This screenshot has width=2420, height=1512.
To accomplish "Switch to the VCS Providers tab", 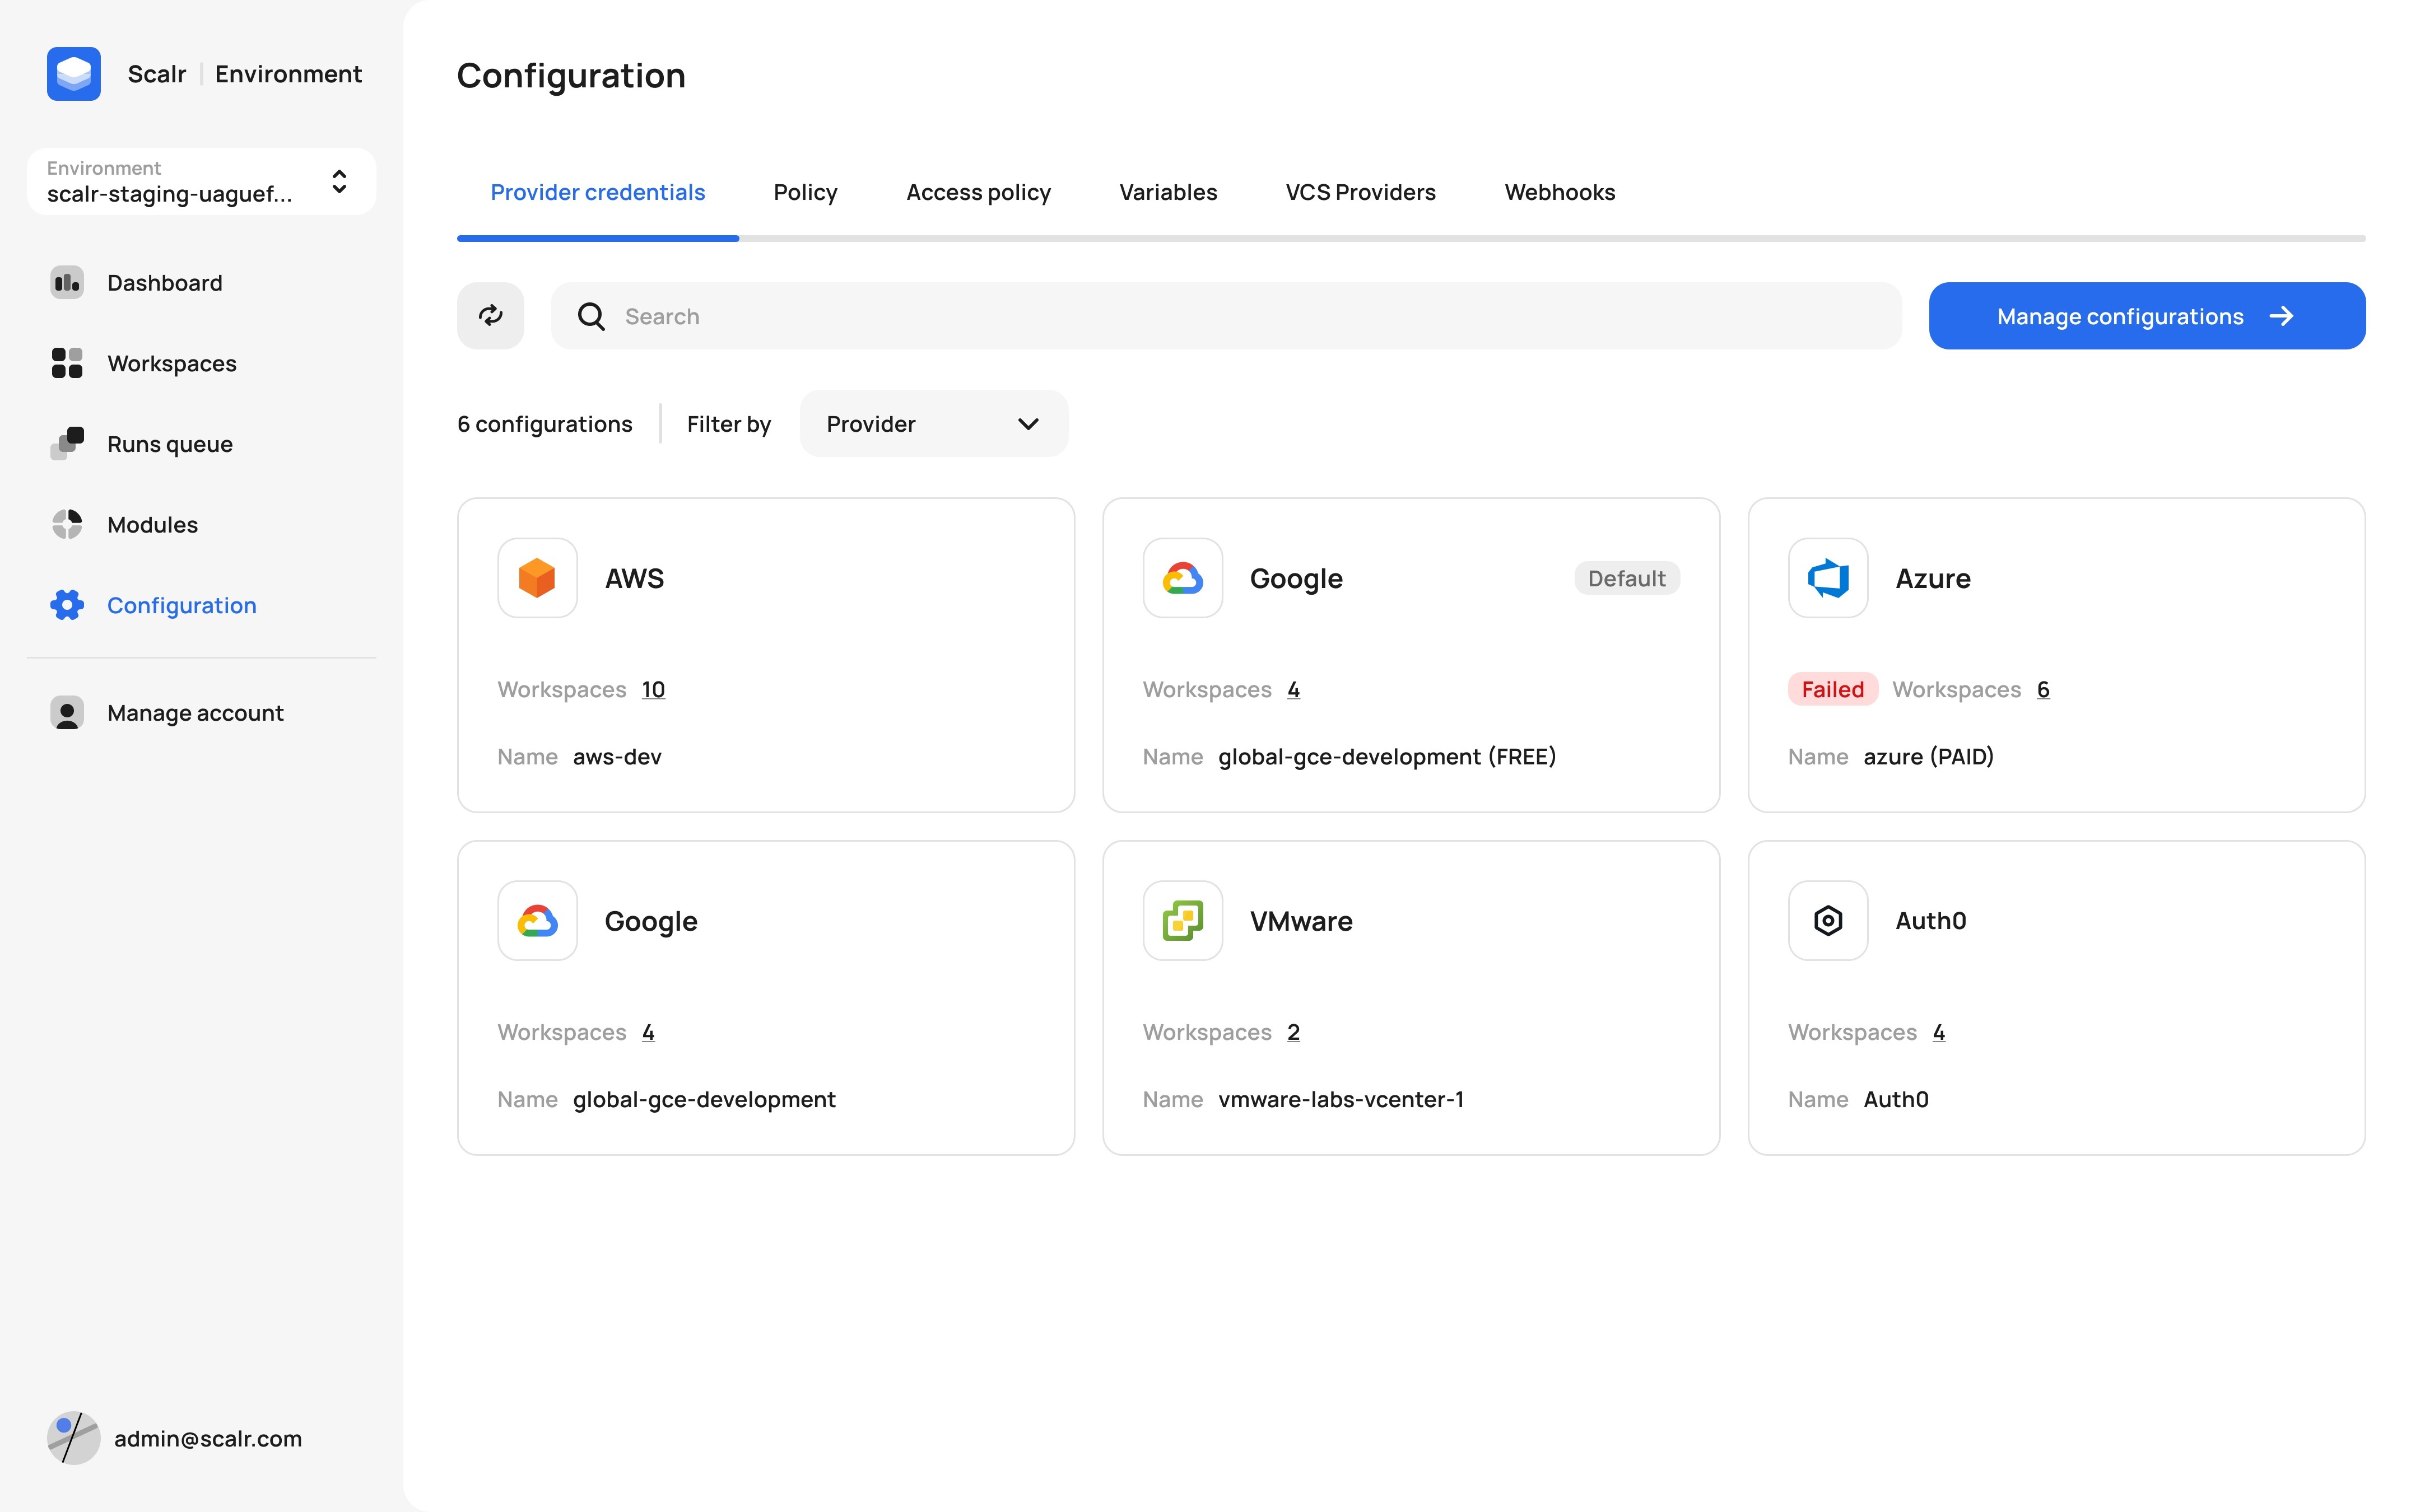I will (x=1360, y=192).
